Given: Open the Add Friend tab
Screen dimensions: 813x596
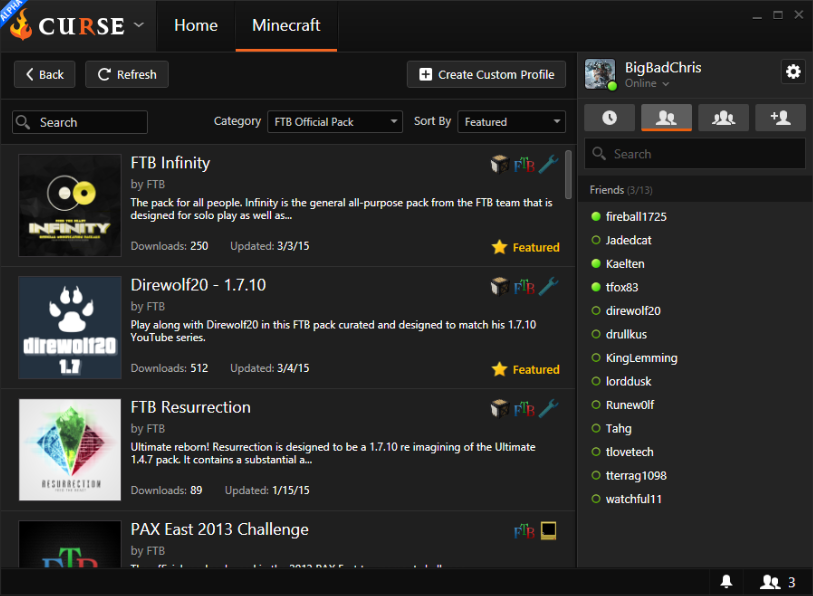Looking at the screenshot, I should click(x=780, y=117).
